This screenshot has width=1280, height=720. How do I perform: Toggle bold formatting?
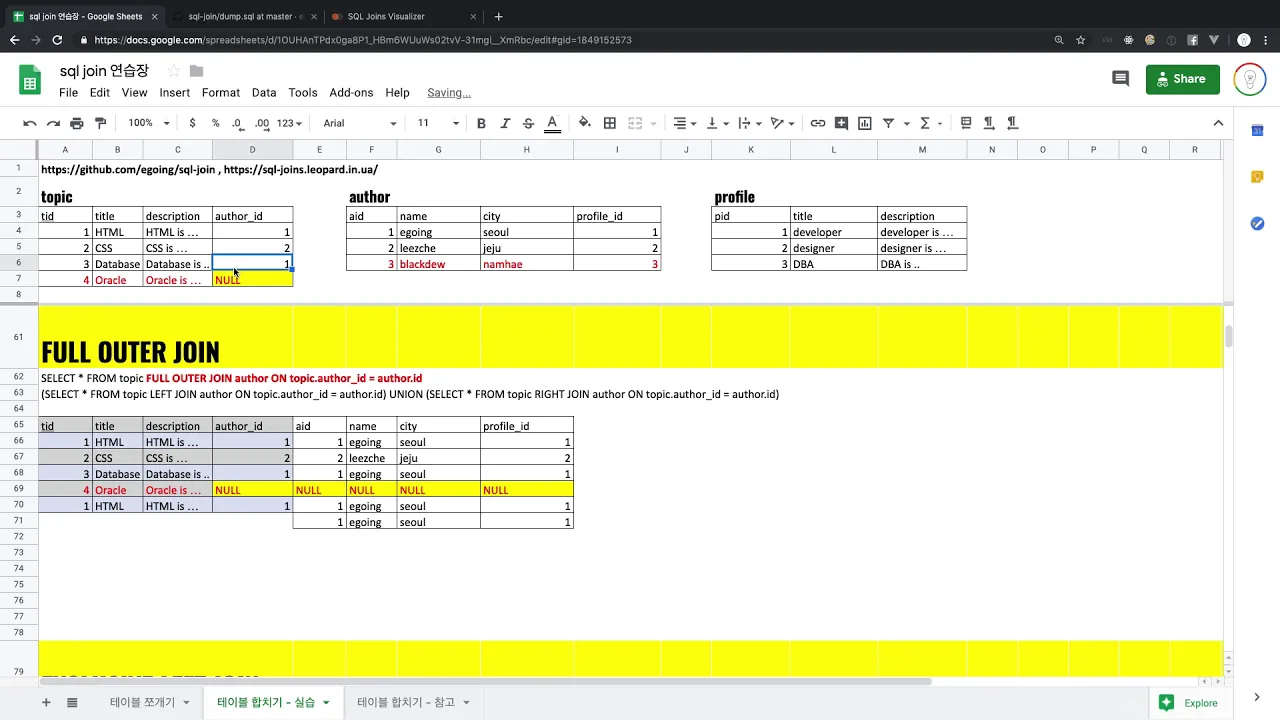click(x=481, y=123)
